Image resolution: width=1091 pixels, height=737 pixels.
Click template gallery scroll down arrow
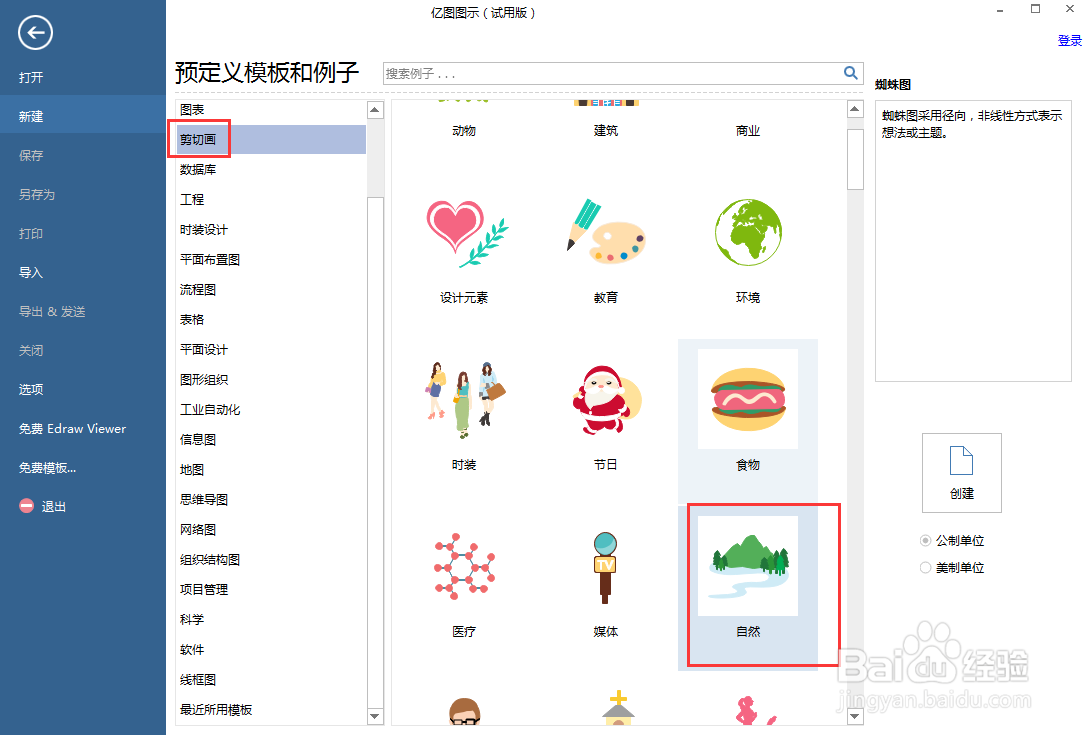(x=855, y=716)
